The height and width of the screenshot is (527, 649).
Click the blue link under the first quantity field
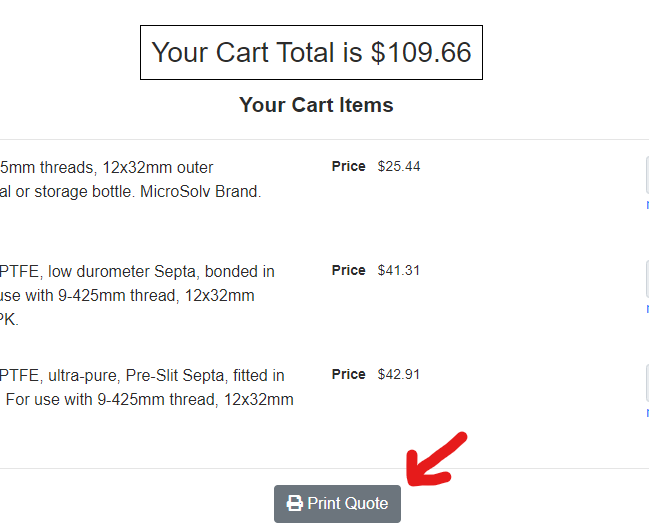(x=646, y=205)
